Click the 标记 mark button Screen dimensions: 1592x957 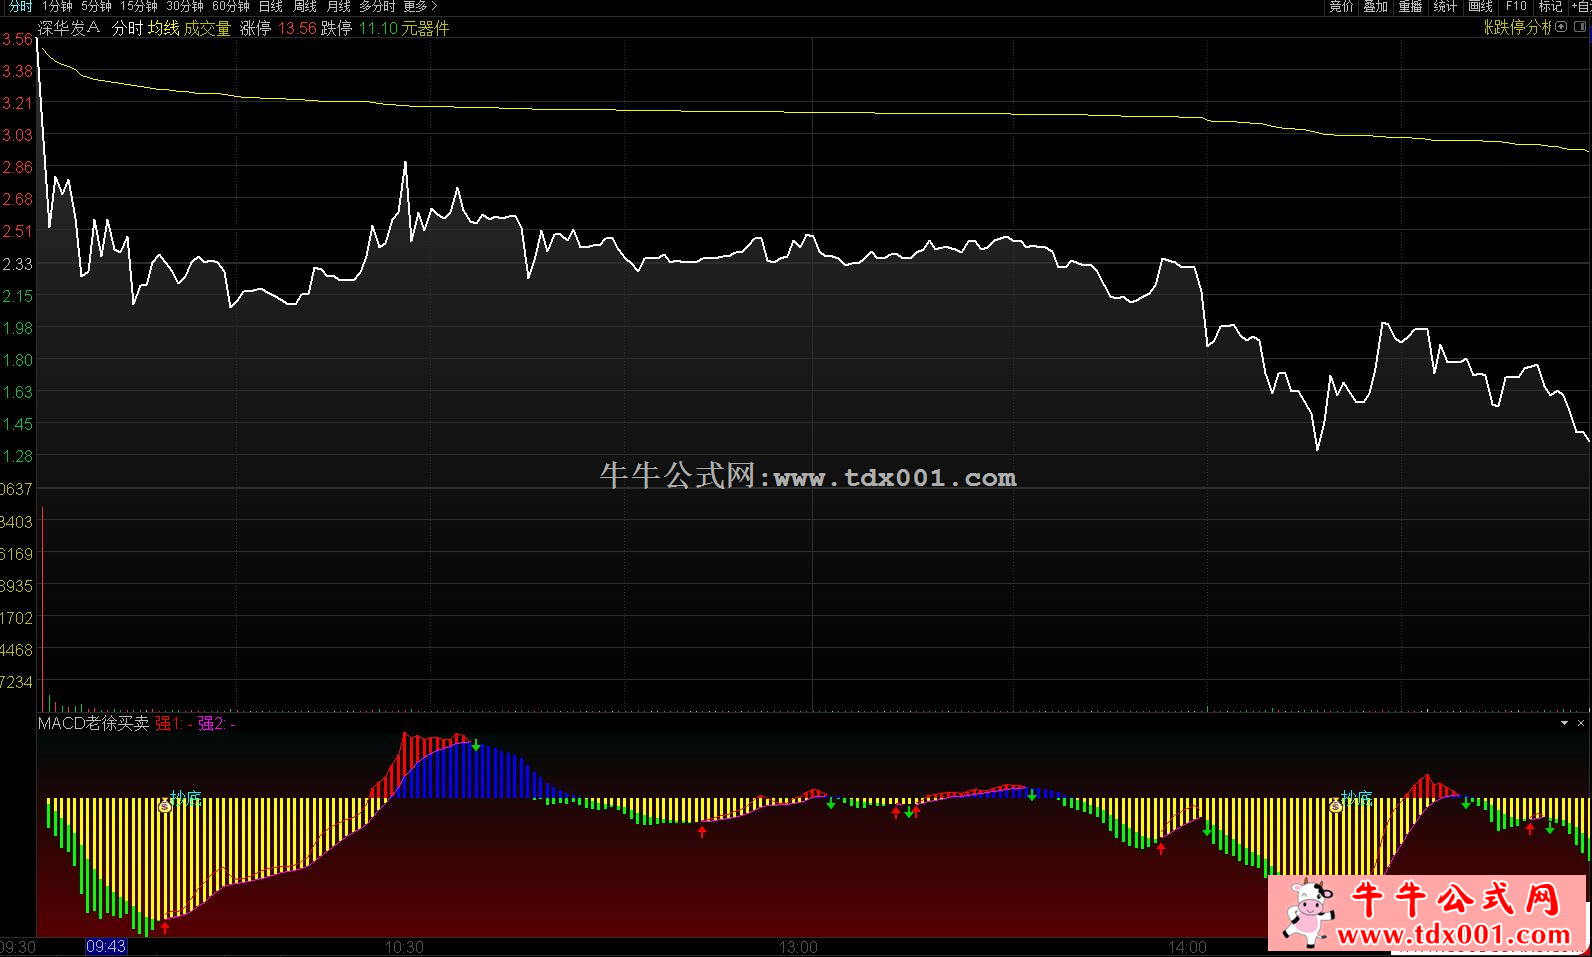(x=1550, y=7)
